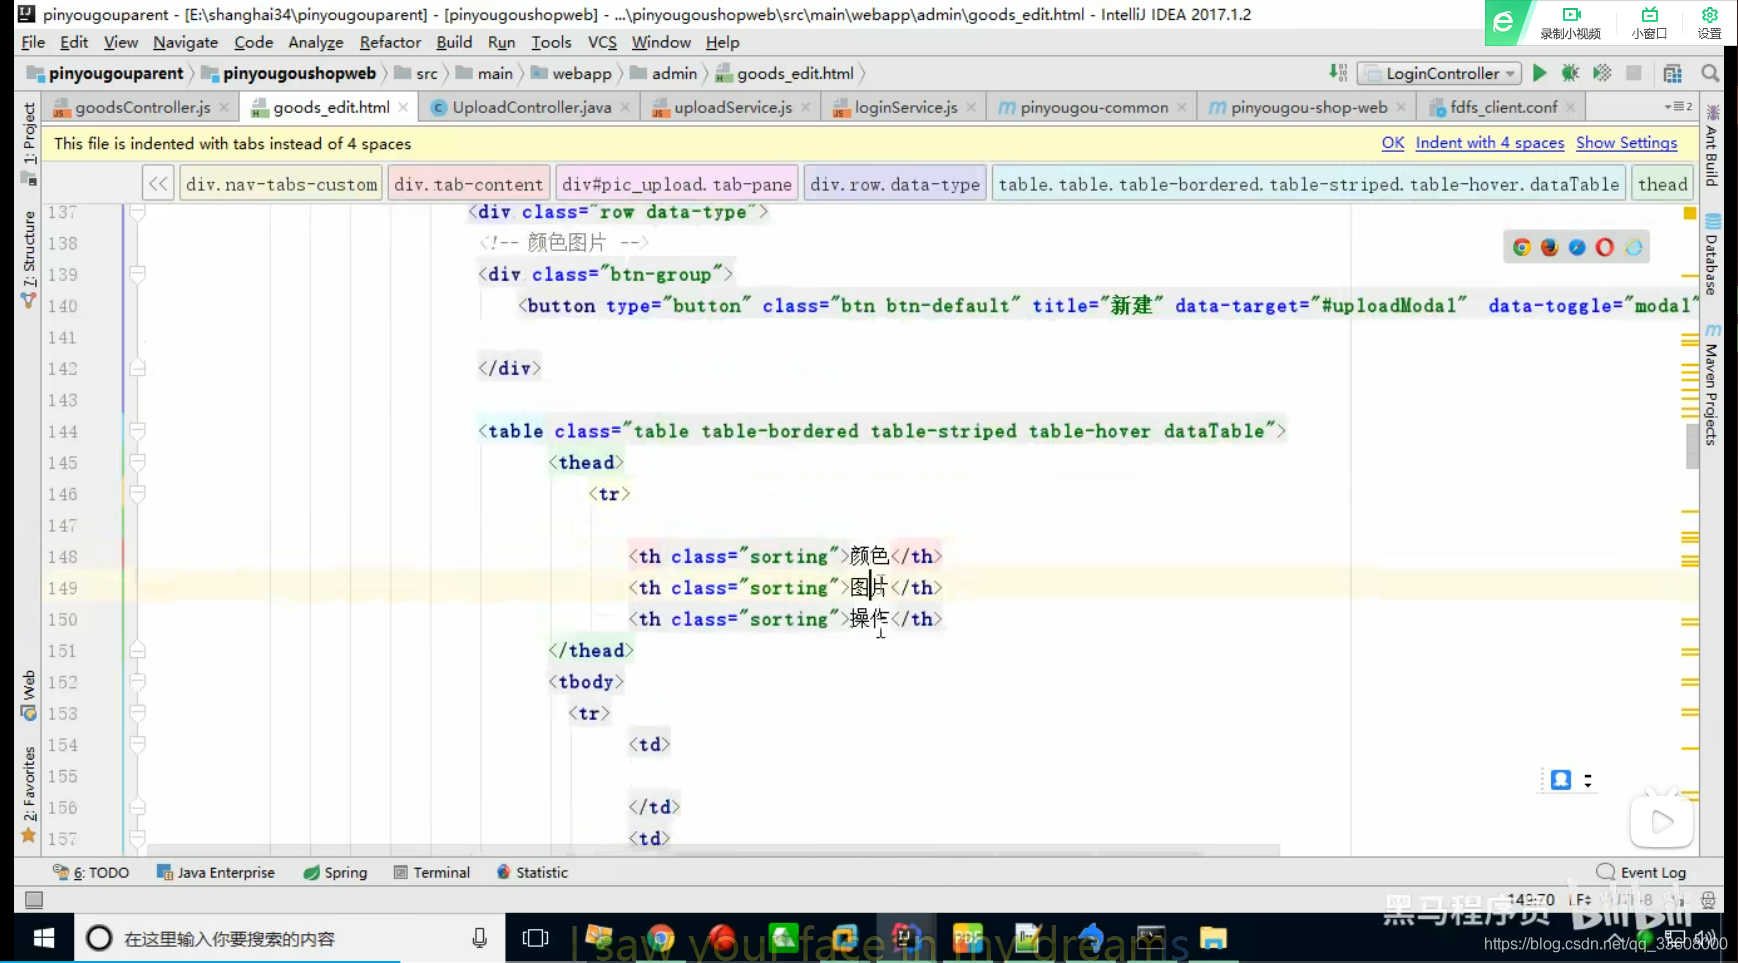The image size is (1738, 963).
Task: Click OK in the indentation notice
Action: pyautogui.click(x=1393, y=143)
